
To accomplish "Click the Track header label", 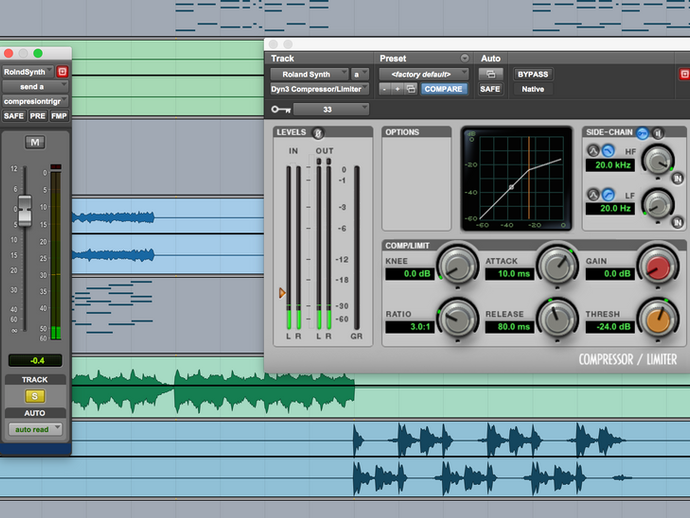I will pos(283,58).
